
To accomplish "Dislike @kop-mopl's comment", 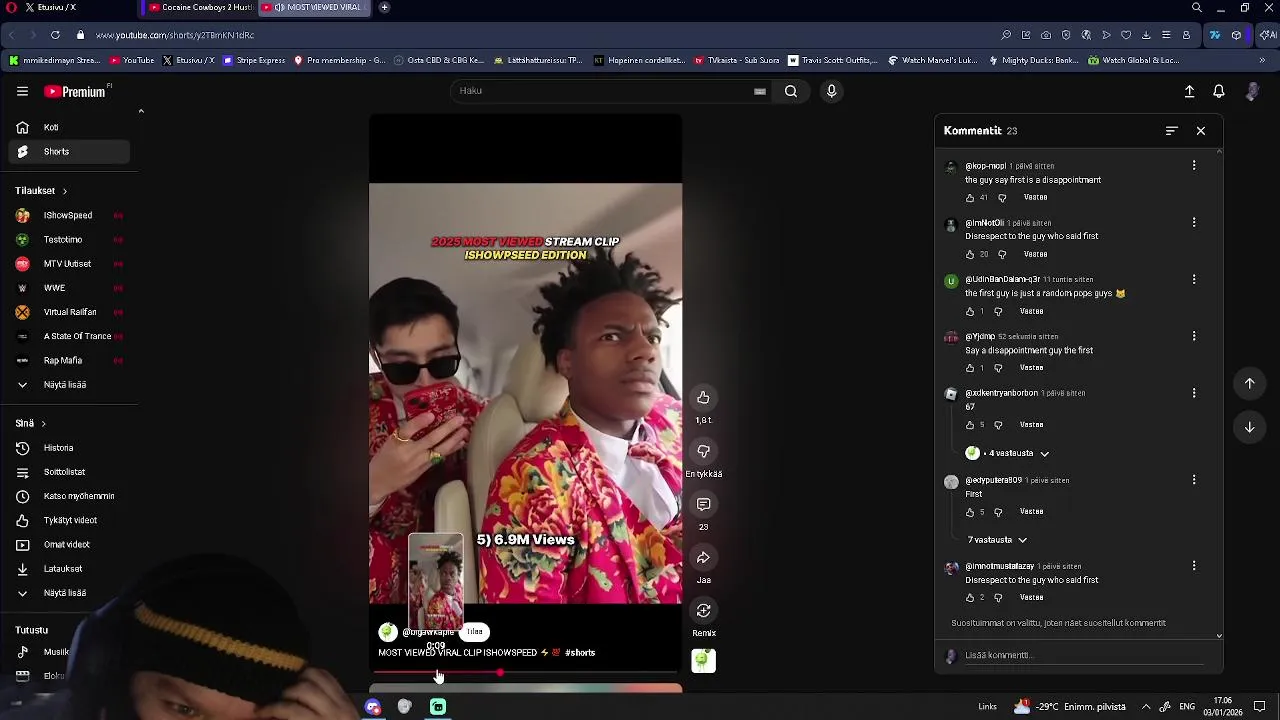I will (x=1002, y=198).
